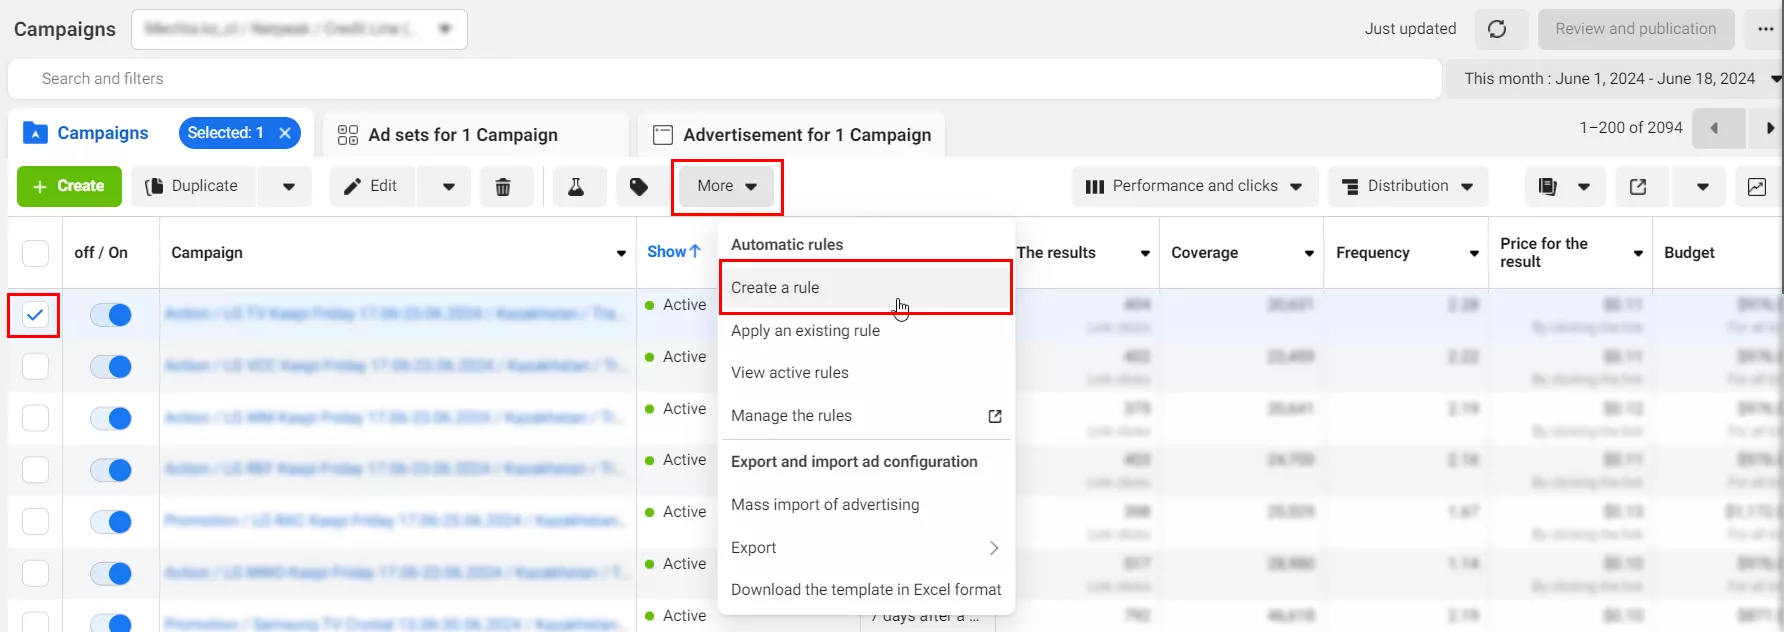Image resolution: width=1784 pixels, height=632 pixels.
Task: Check the third campaign row checkbox
Action: [35, 418]
